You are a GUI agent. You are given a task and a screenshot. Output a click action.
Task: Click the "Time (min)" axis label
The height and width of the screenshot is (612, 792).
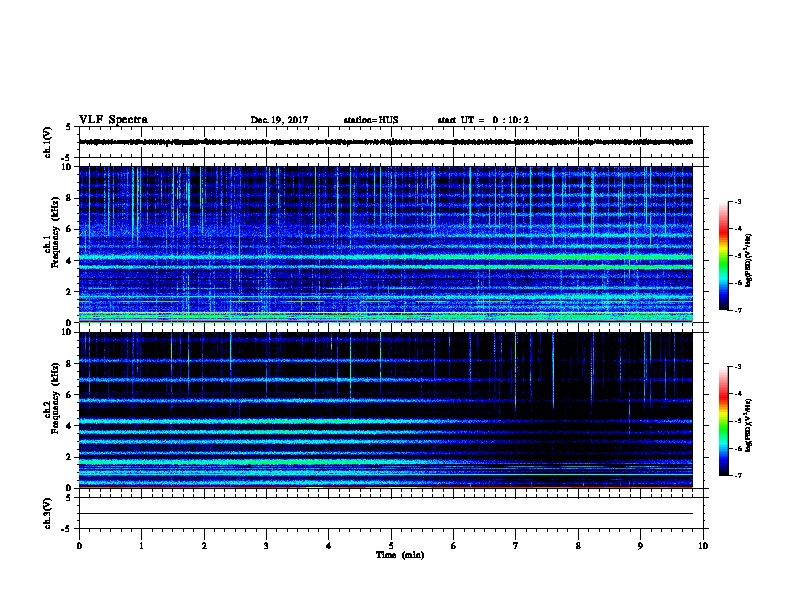pos(400,555)
